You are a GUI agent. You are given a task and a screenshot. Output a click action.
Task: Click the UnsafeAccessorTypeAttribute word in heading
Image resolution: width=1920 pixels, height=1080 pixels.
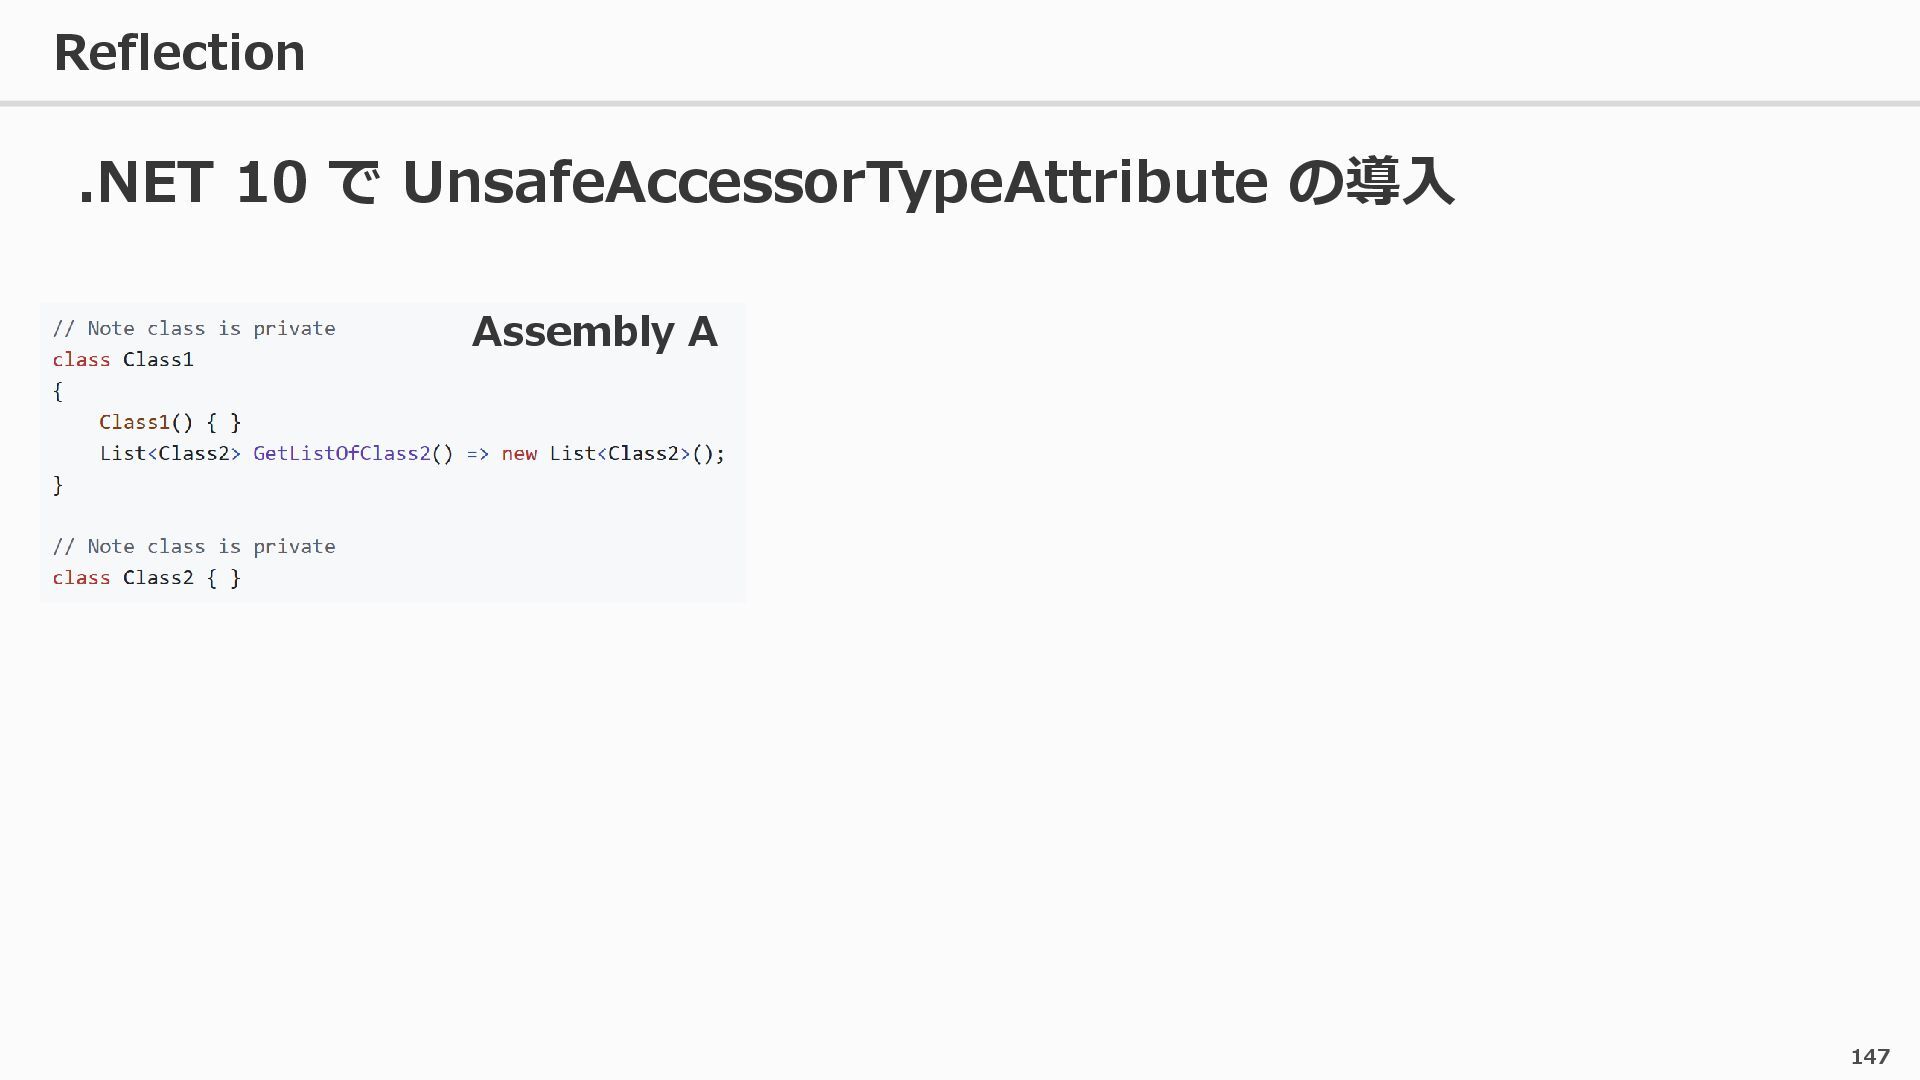click(834, 182)
